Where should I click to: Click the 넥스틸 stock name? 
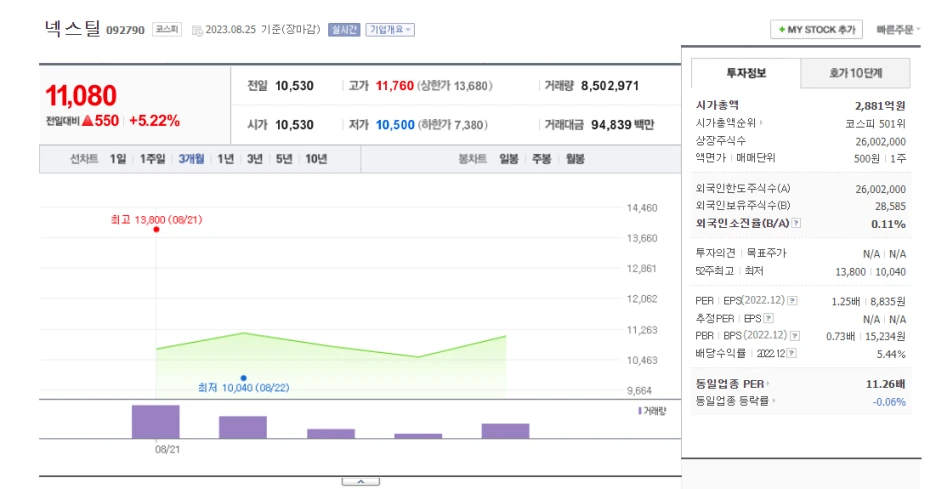(x=72, y=28)
